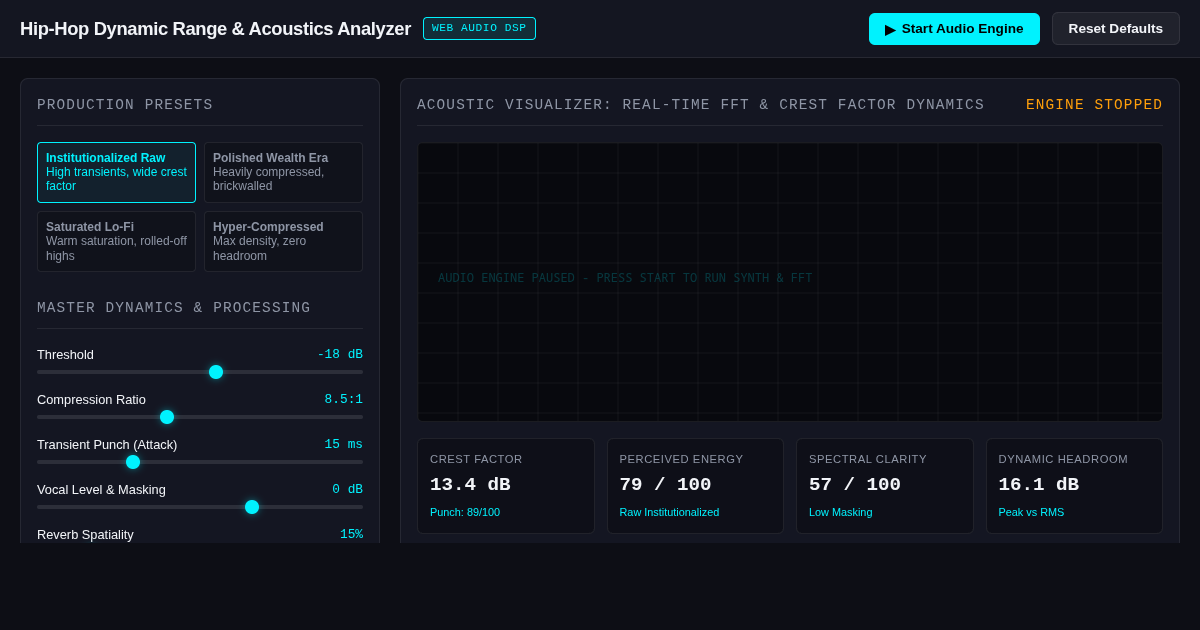This screenshot has width=1200, height=630.
Task: Click the -18 dB threshold value
Action: (x=340, y=354)
